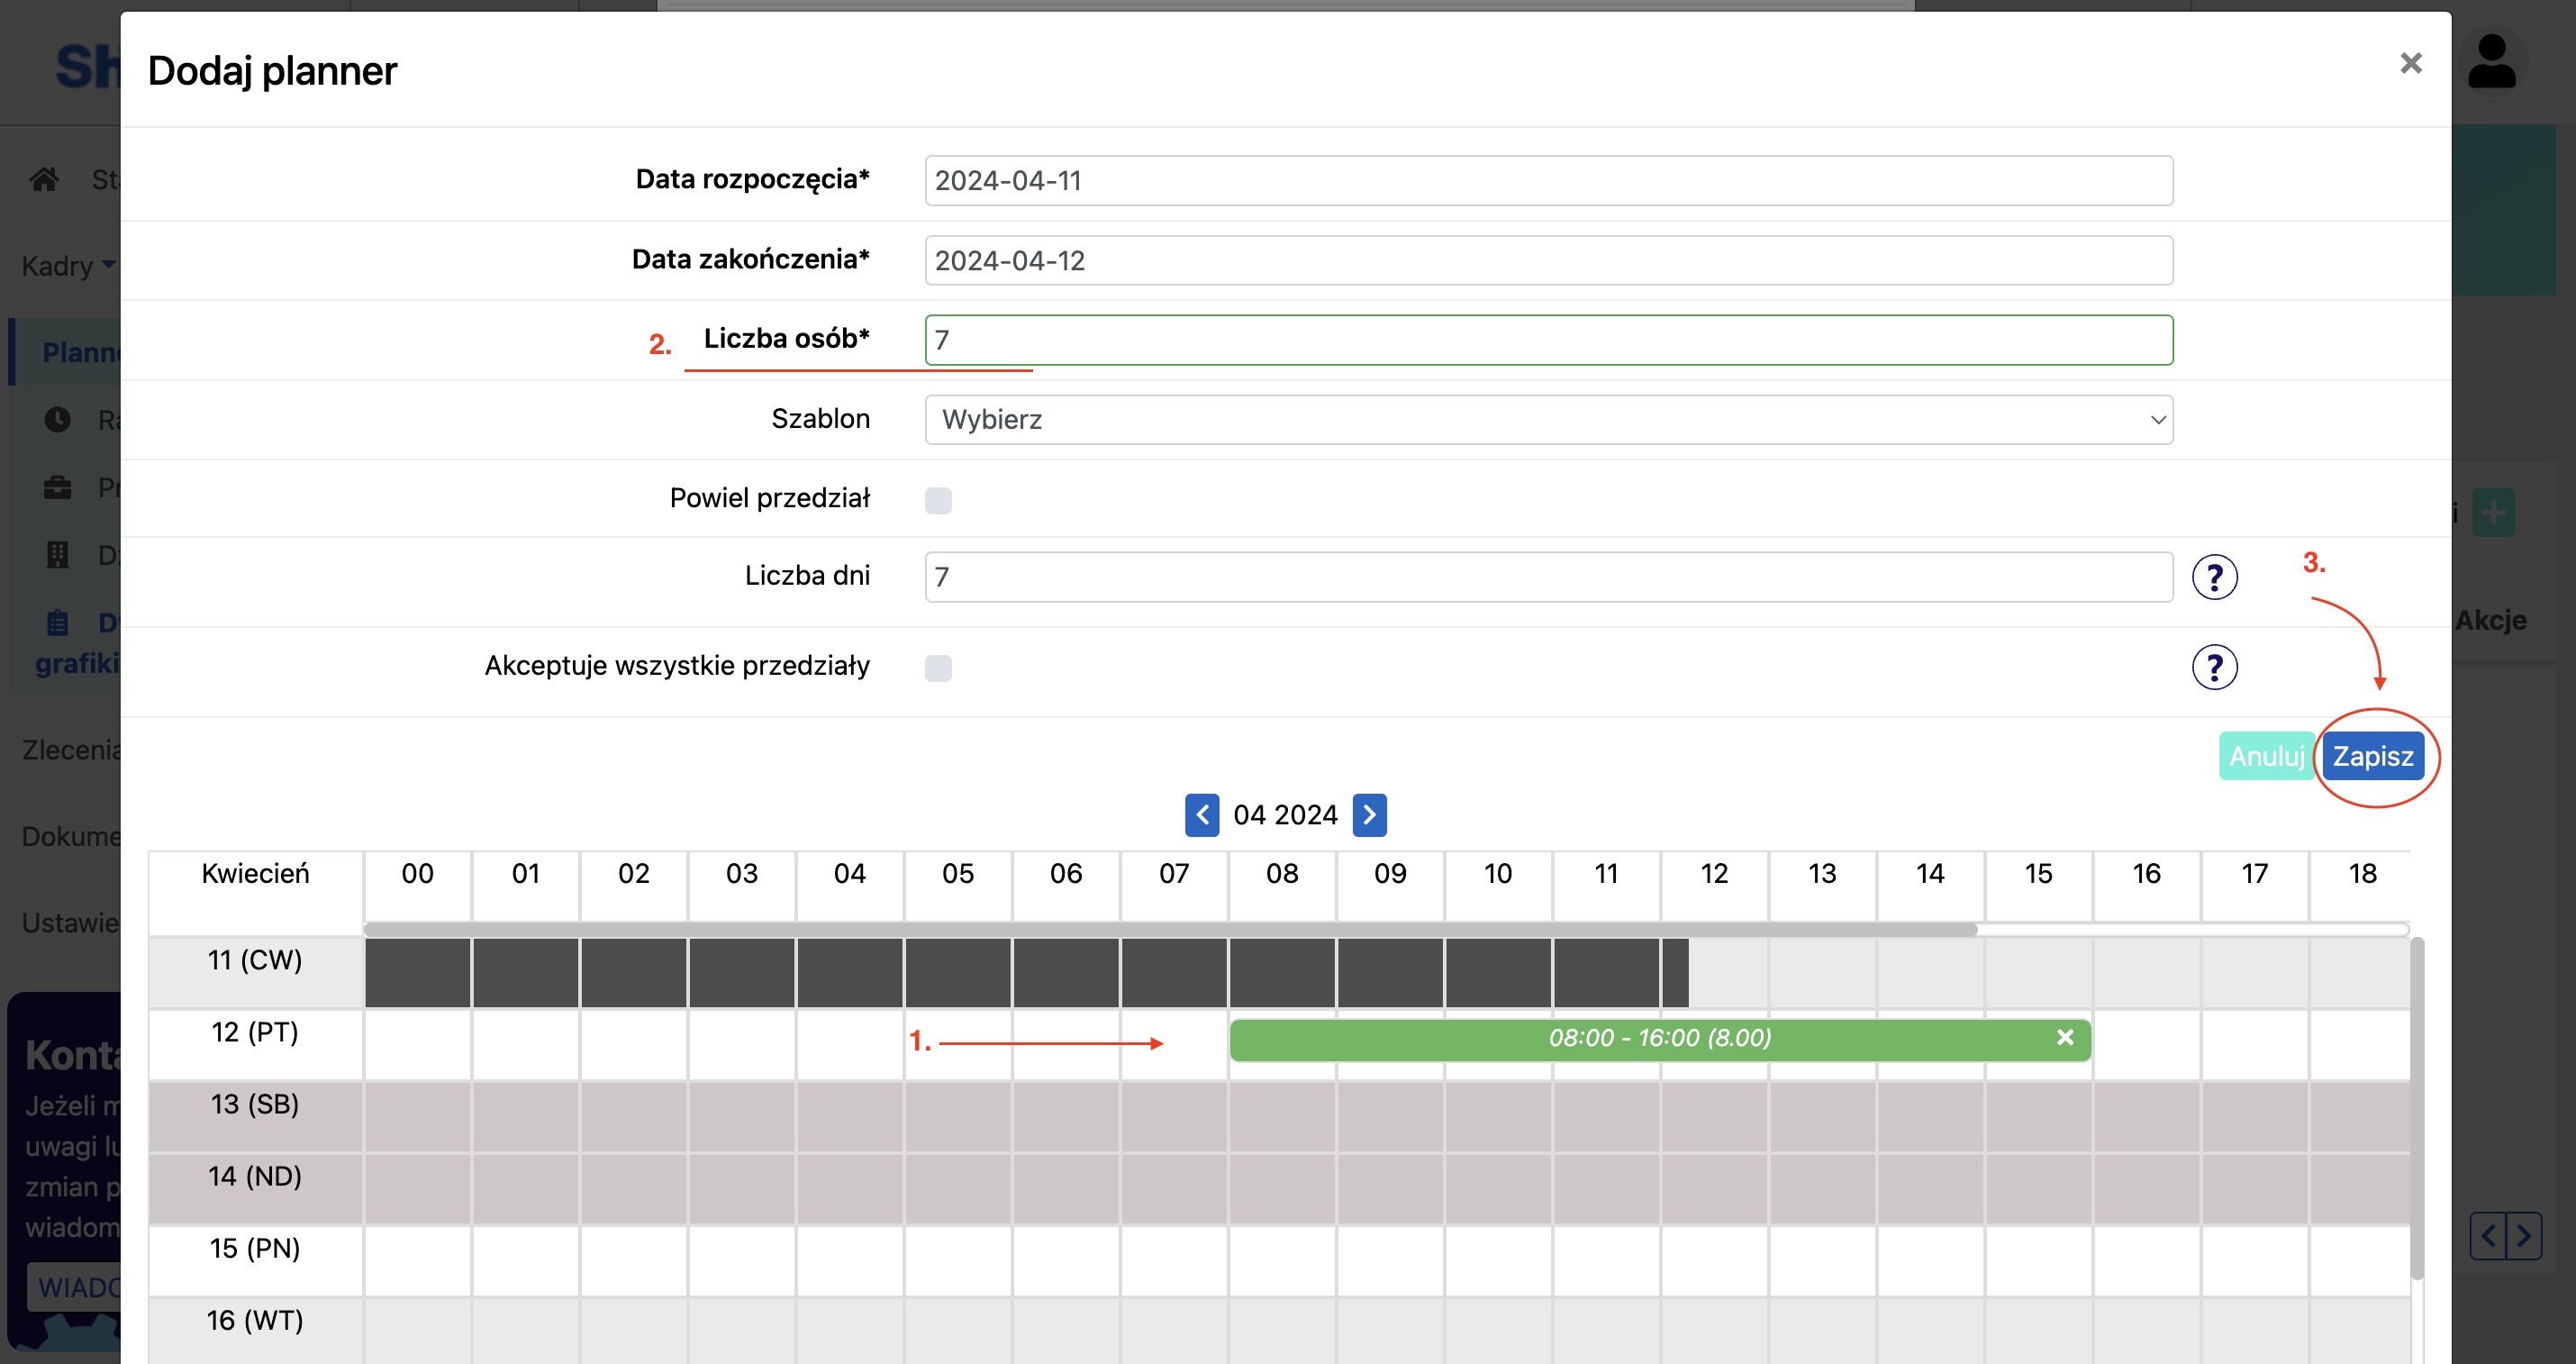
Task: Click the horizontal hours scrollbar
Action: click(1170, 929)
